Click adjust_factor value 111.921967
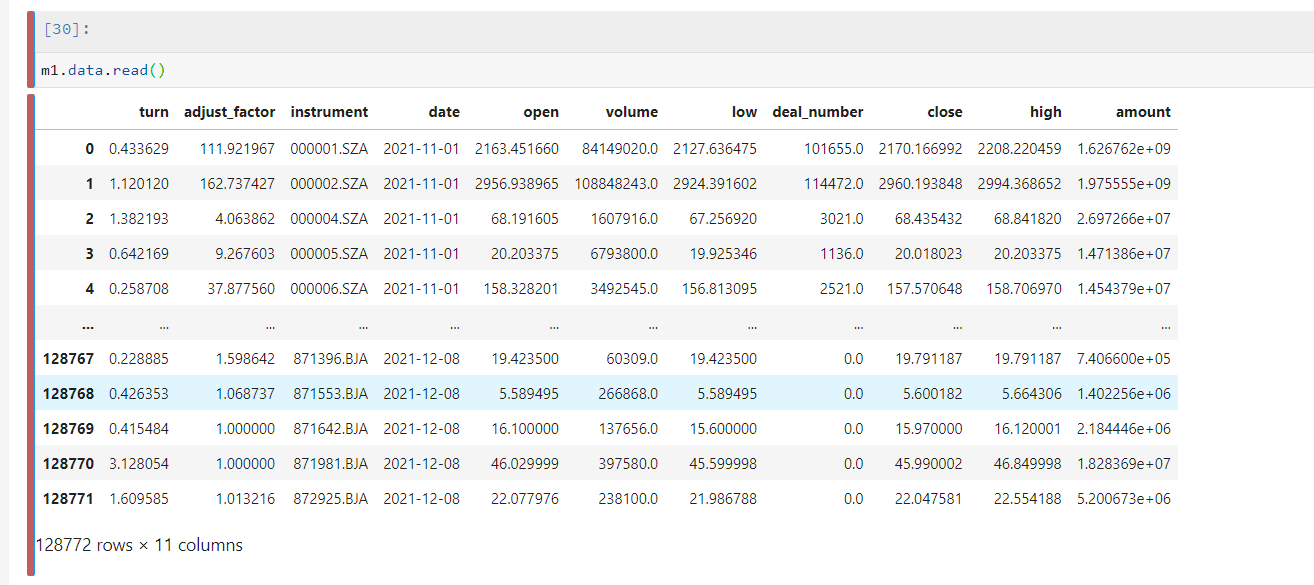Image resolution: width=1314 pixels, height=585 pixels. coord(235,149)
